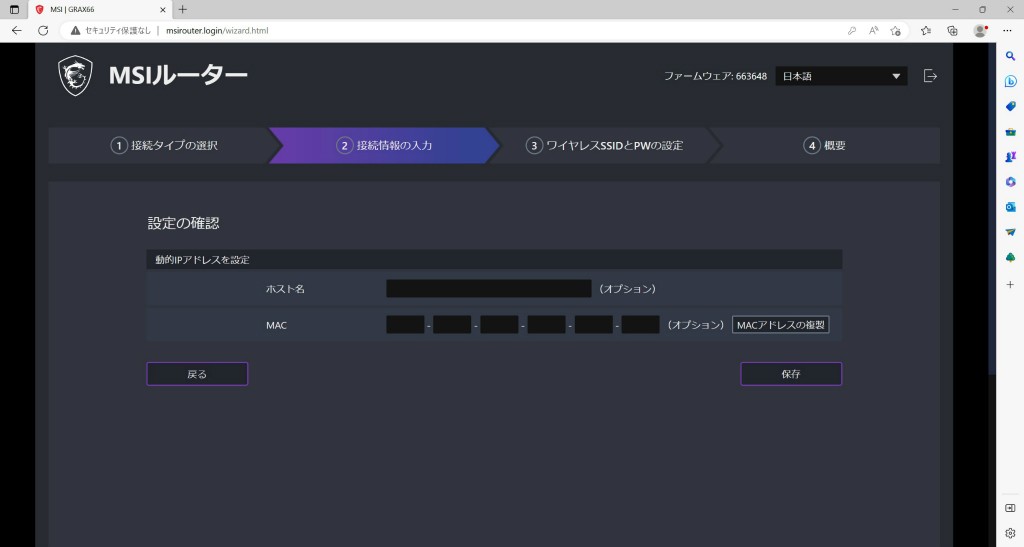Go to step 1 接続タイプの選択
This screenshot has width=1024, height=547.
point(165,145)
